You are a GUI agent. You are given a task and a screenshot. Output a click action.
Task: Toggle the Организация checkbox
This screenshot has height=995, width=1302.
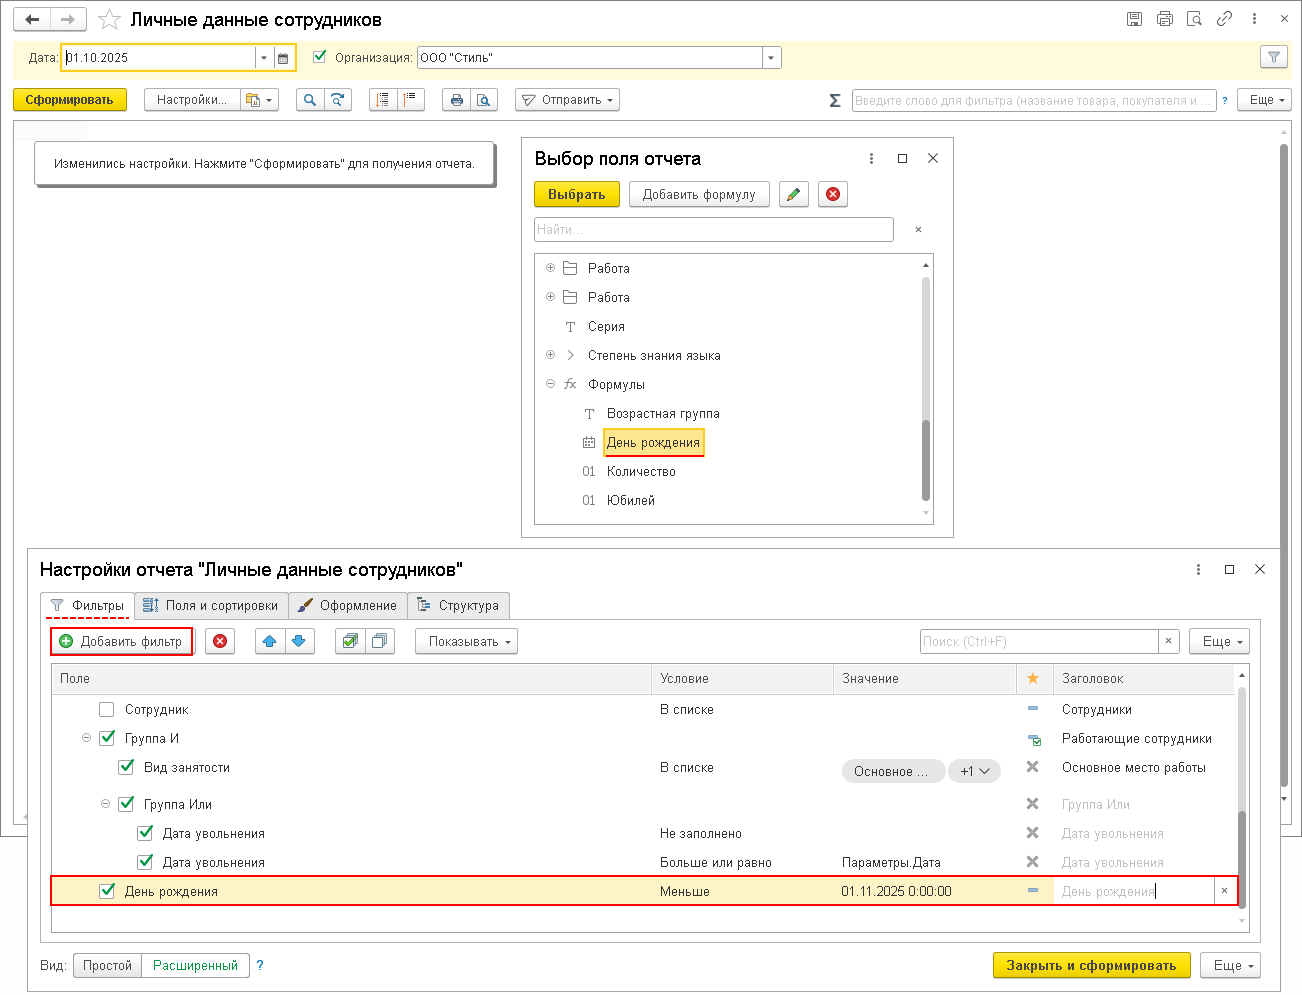320,57
